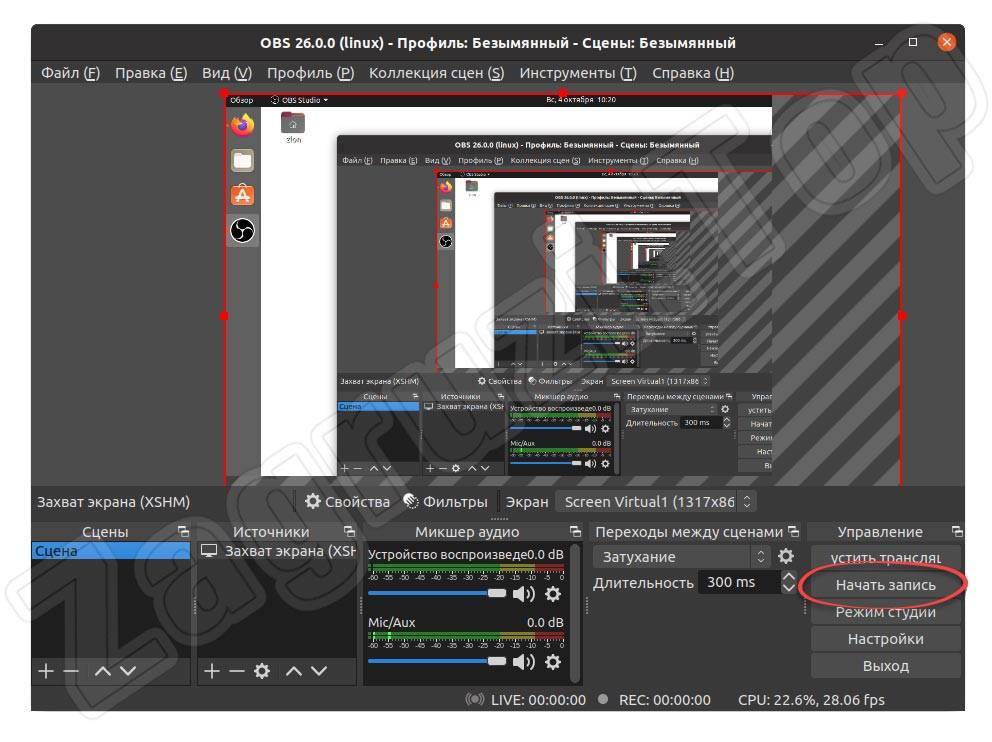This screenshot has height=742, width=992.
Task: Open Filters (Фильтры) for selected source
Action: (x=445, y=502)
